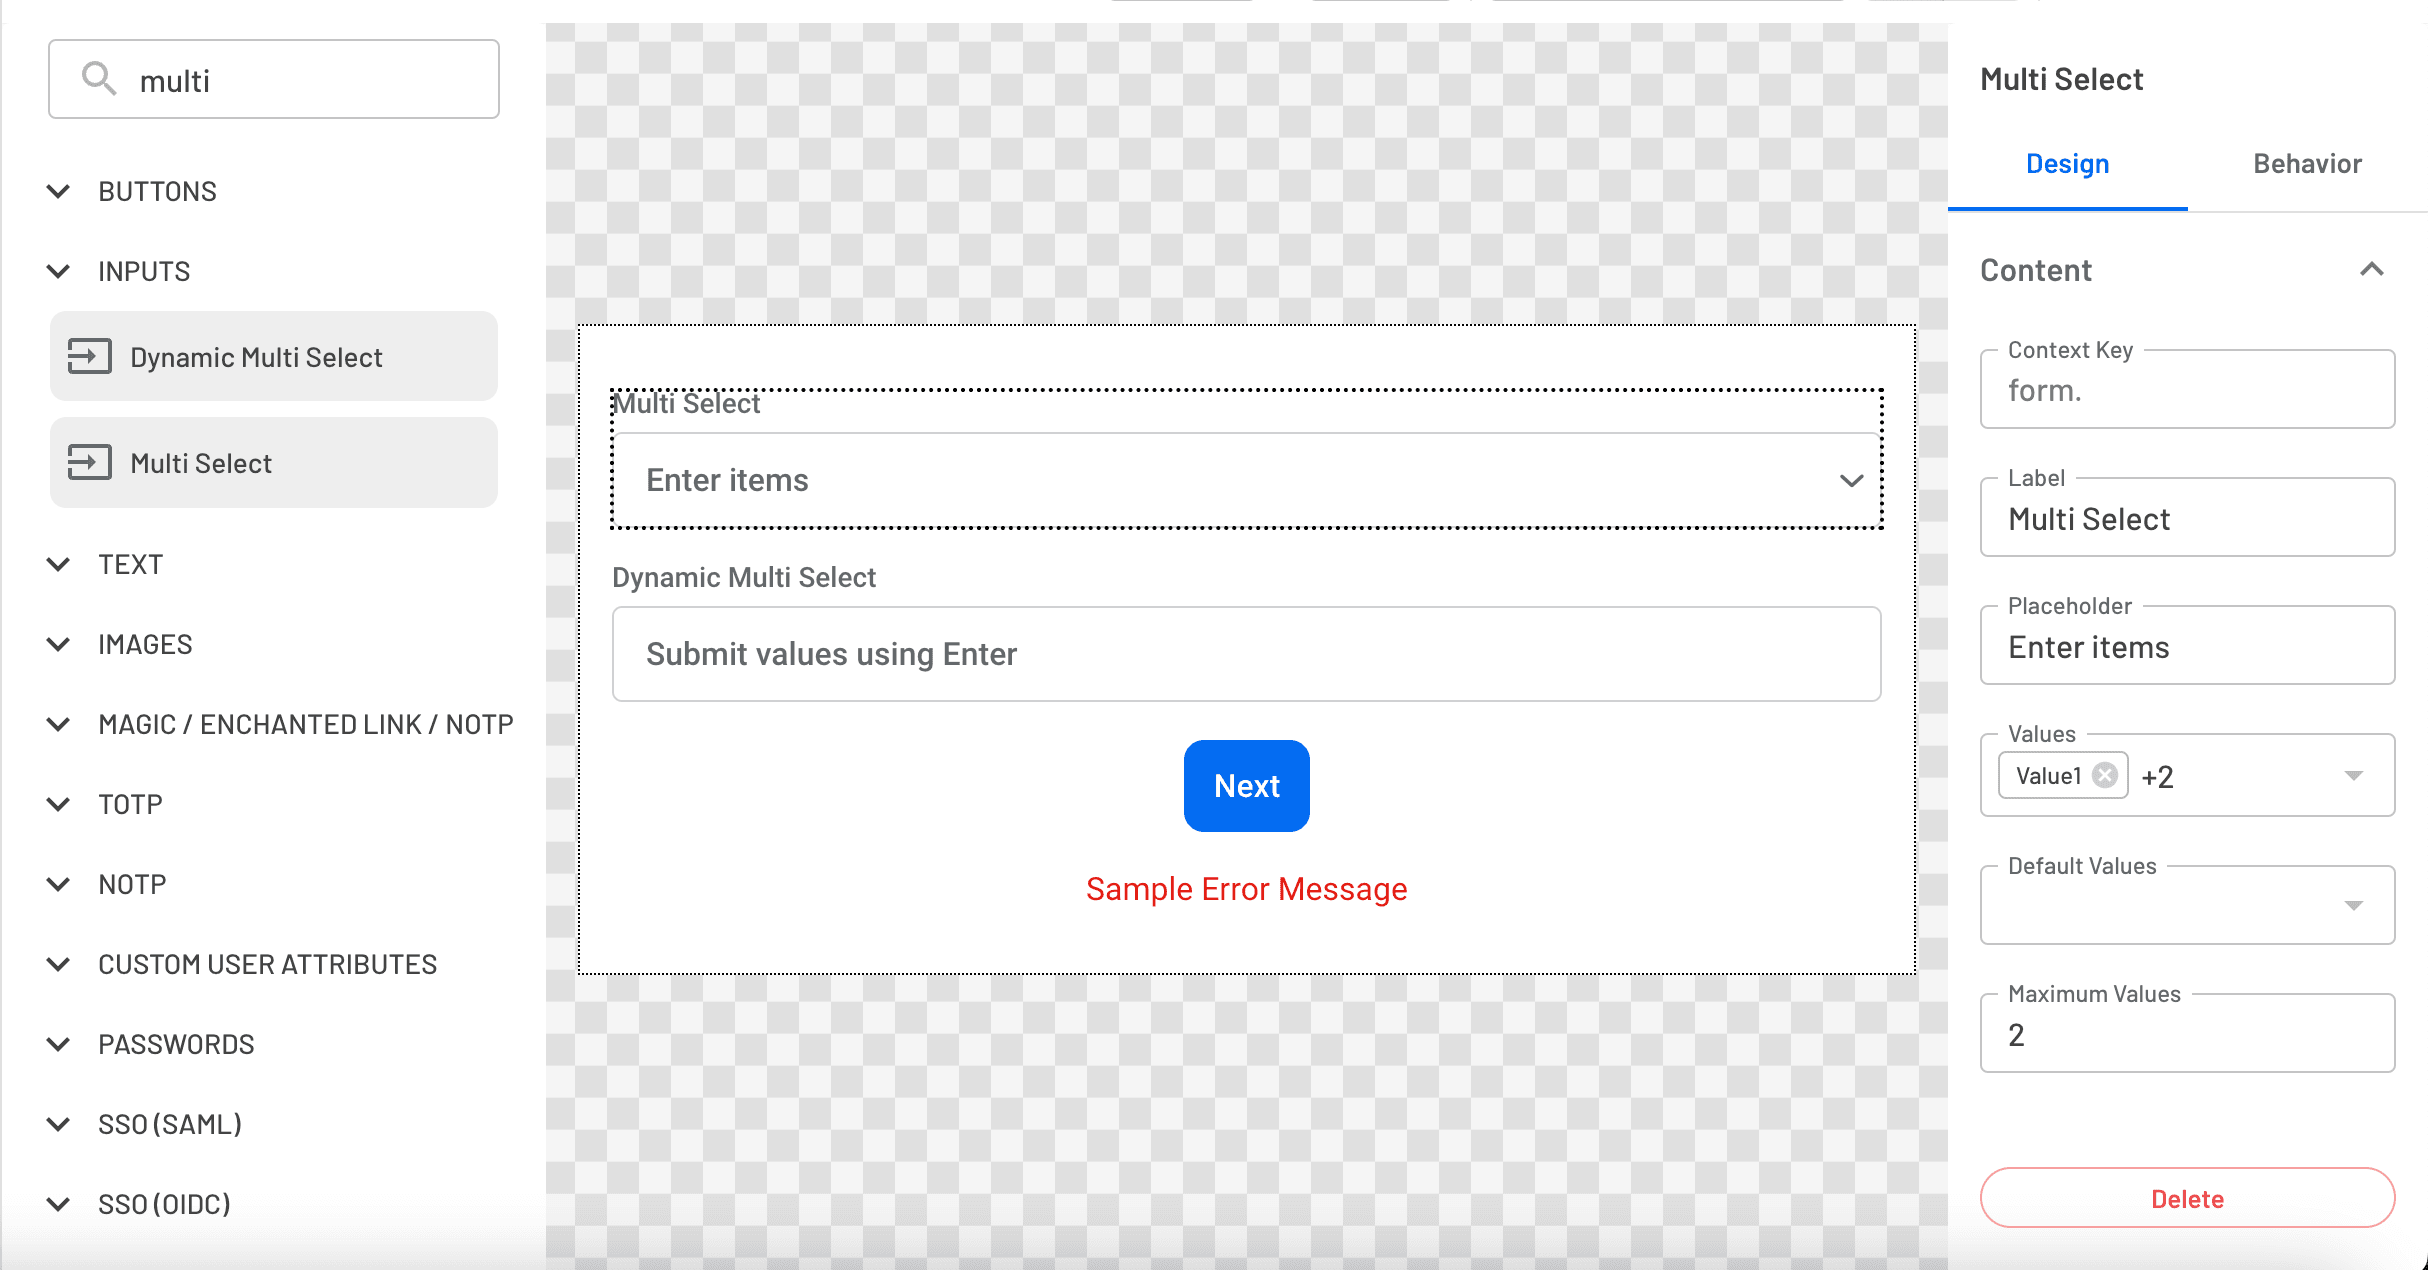Collapse the BUTTONS section

(57, 191)
